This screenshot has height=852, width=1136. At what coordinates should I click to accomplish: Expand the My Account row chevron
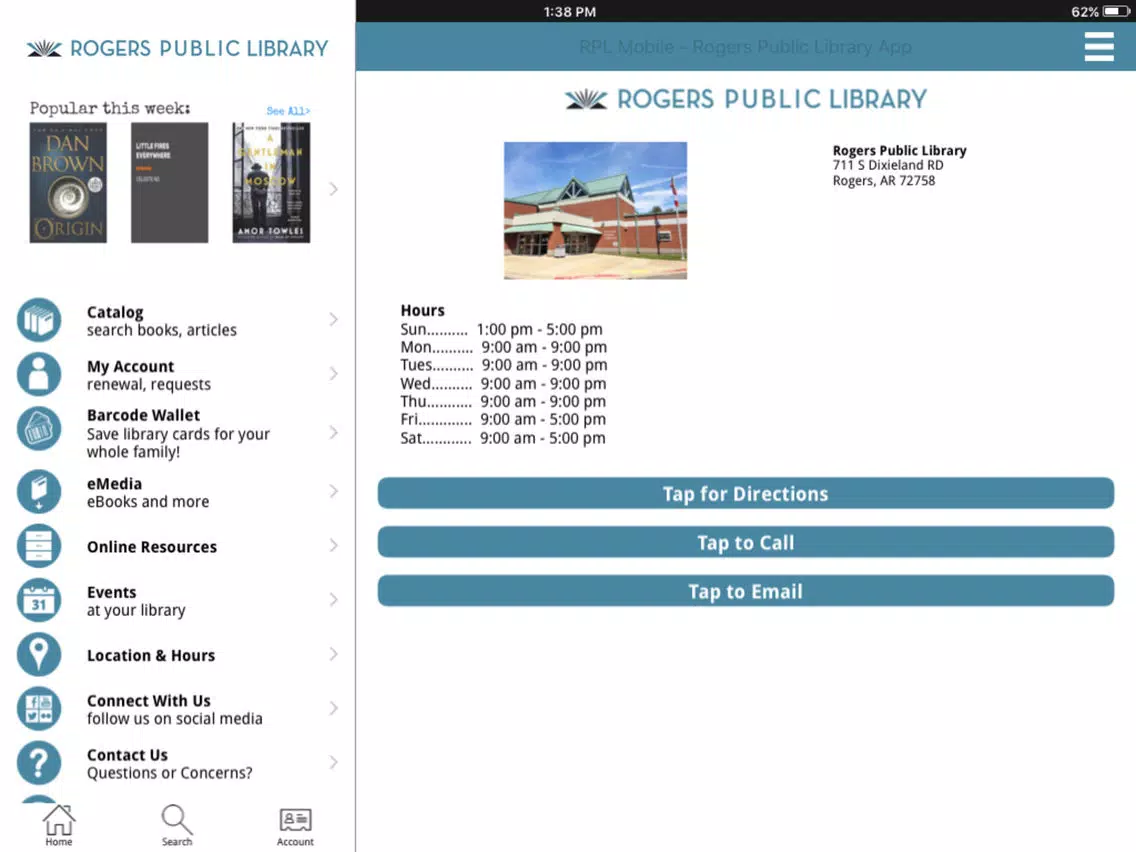pos(333,374)
